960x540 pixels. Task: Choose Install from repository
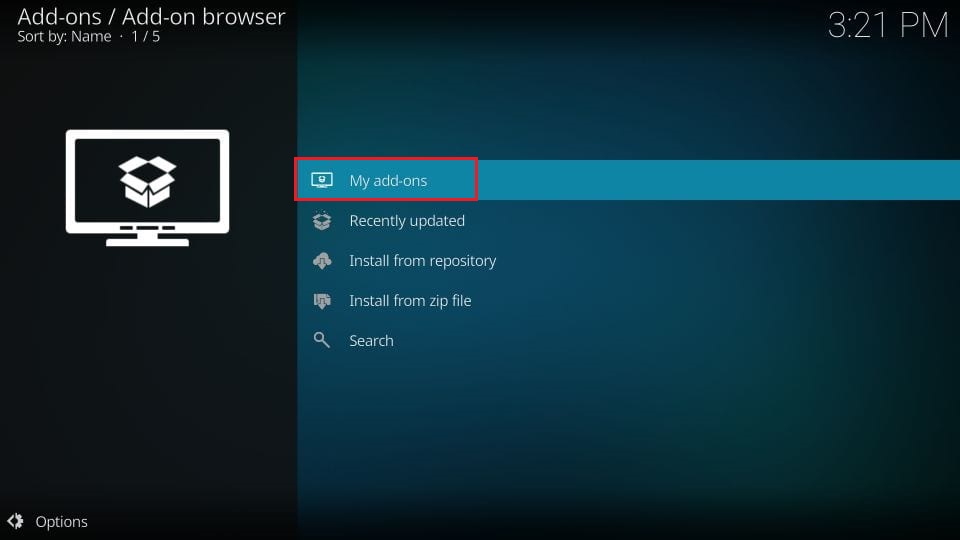tap(628, 260)
